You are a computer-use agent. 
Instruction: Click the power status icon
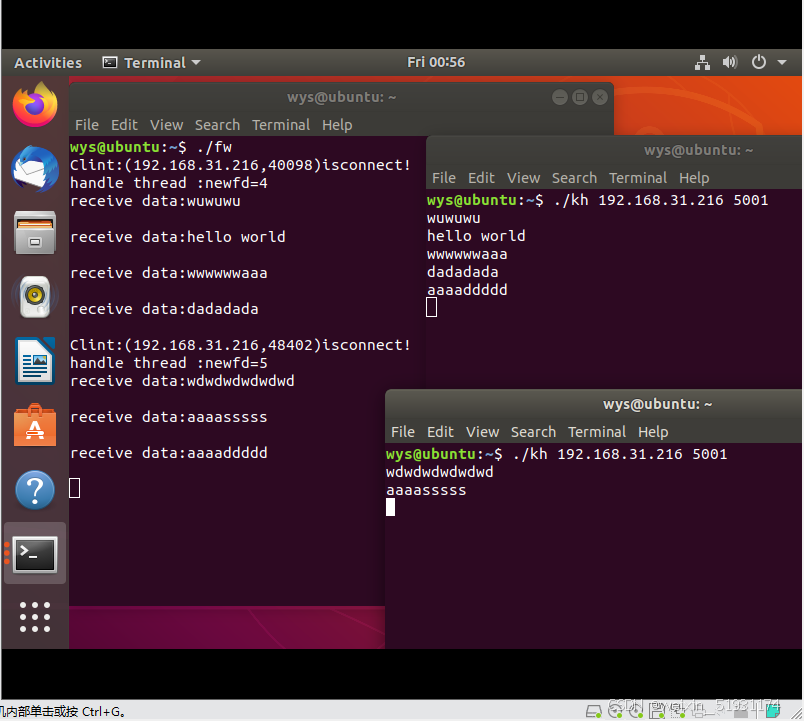(x=757, y=62)
